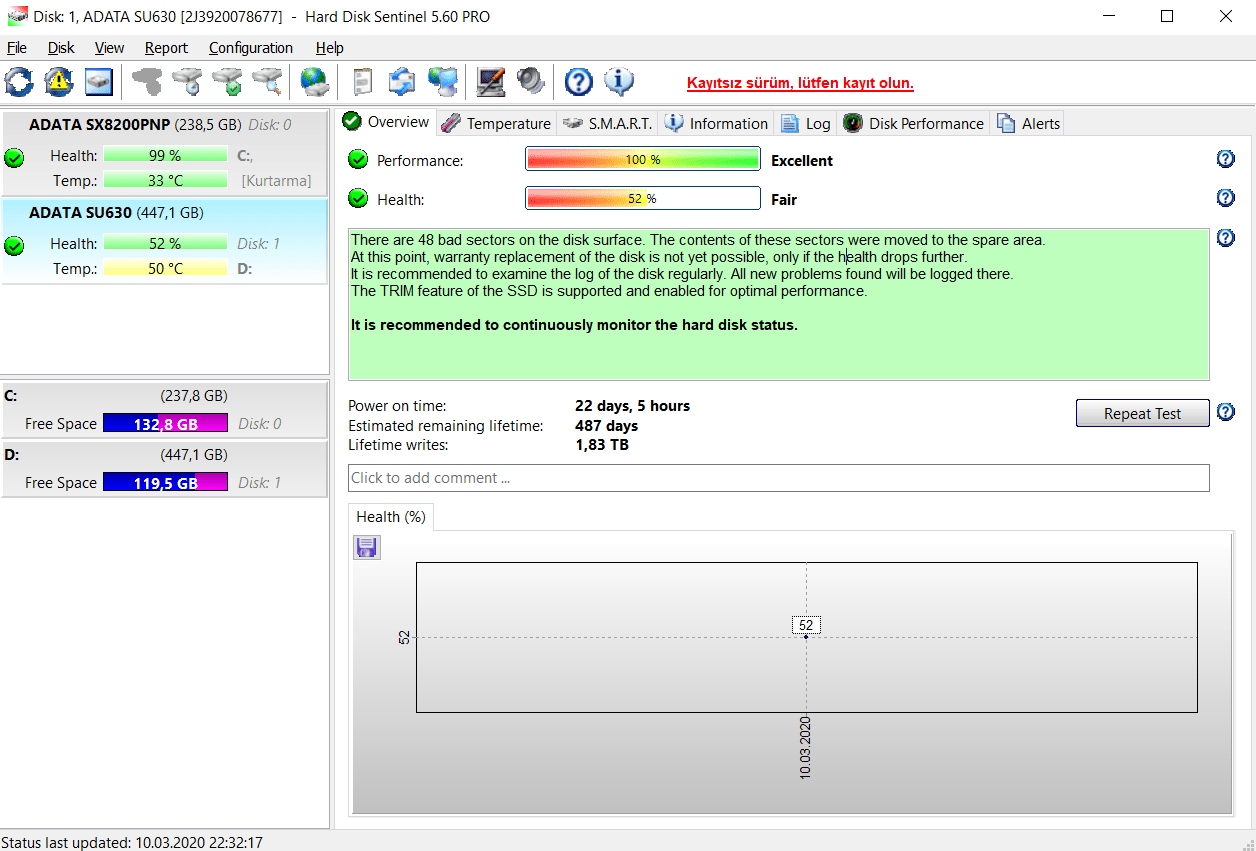Image resolution: width=1256 pixels, height=851 pixels.
Task: Click the red unregistered version link
Action: click(800, 83)
